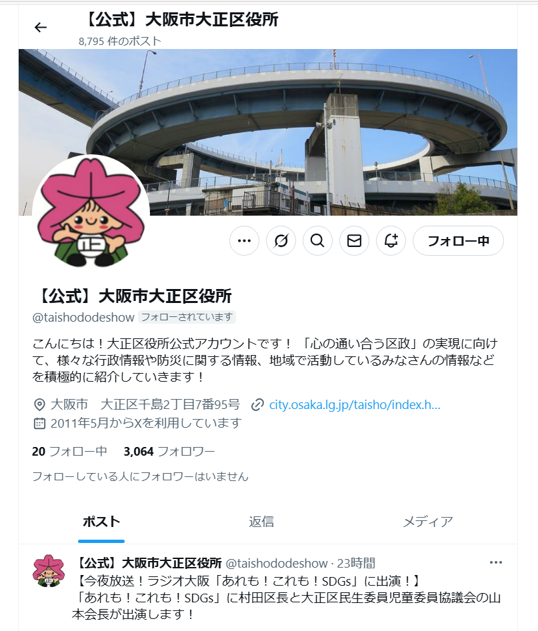Toggle the フォロー中 following button
The width and height of the screenshot is (538, 631).
(x=458, y=241)
